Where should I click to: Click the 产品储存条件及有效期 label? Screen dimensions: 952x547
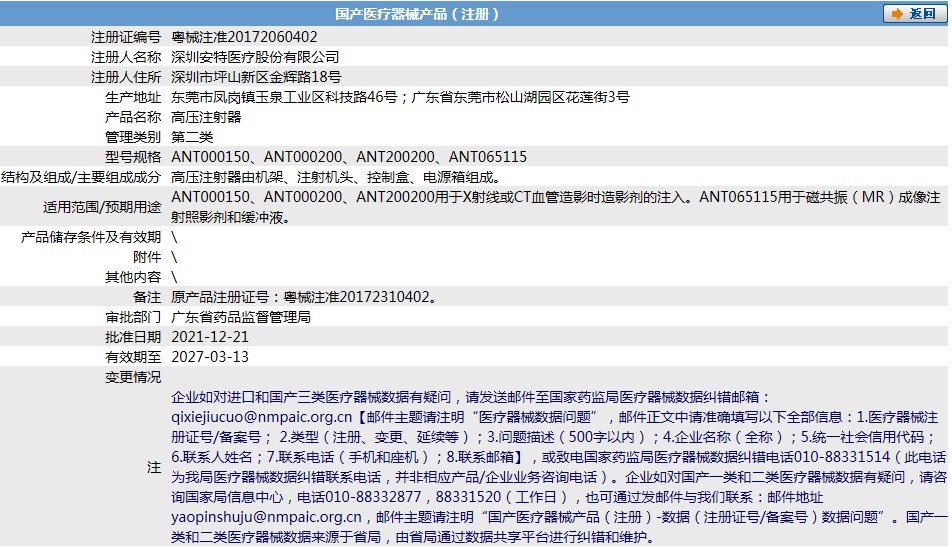point(91,237)
